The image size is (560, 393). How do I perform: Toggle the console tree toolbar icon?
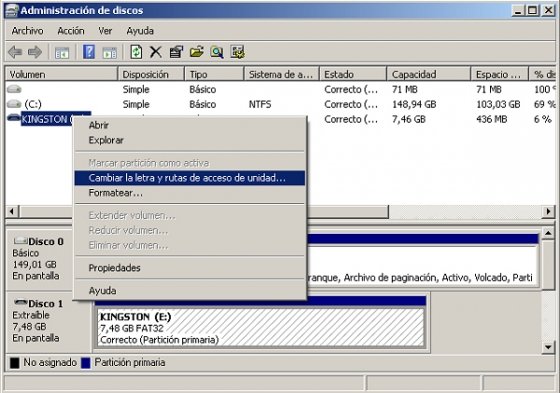tap(62, 53)
